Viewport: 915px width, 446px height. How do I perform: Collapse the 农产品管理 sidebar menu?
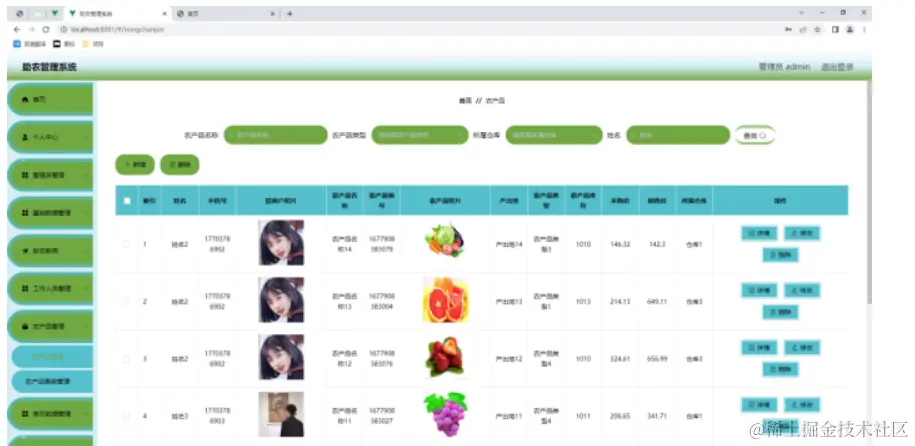[x=50, y=326]
